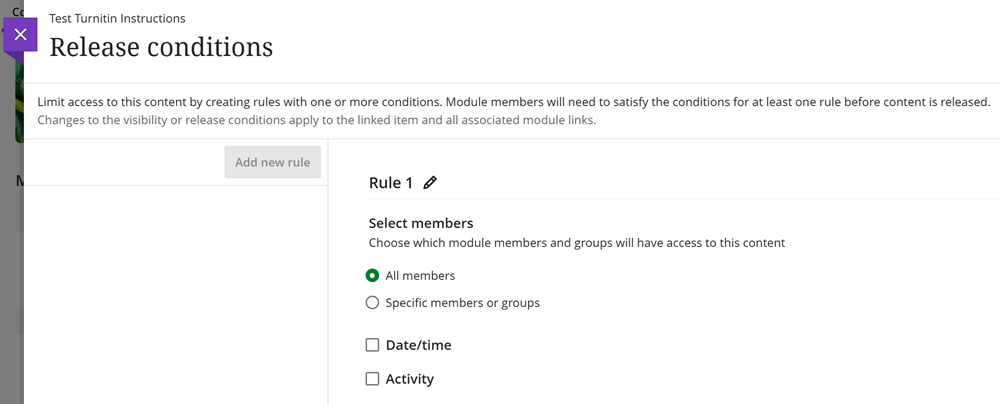Screen dimensions: 1000x404
Task: Click the Test Turnitin Instructions subtitle
Action: coord(117,18)
